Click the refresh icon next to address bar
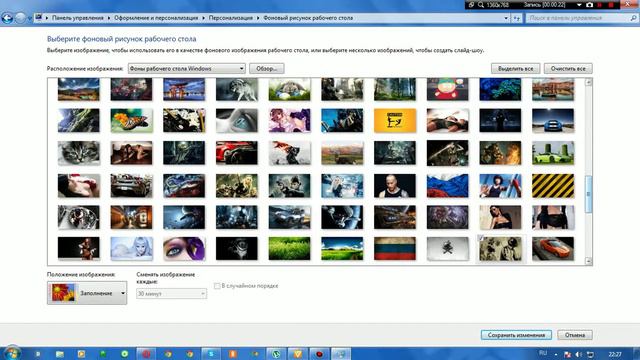This screenshot has height=360, width=640. click(517, 18)
